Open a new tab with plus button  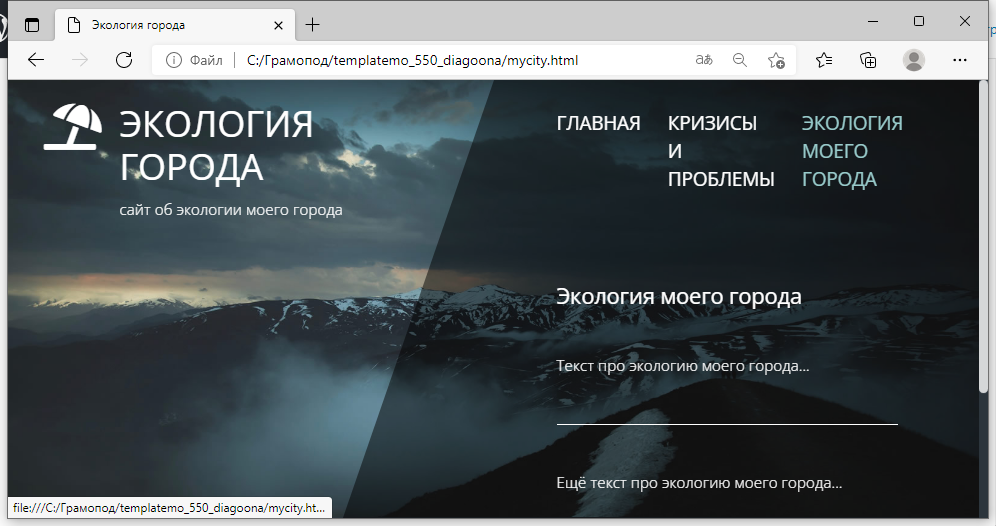coord(313,25)
